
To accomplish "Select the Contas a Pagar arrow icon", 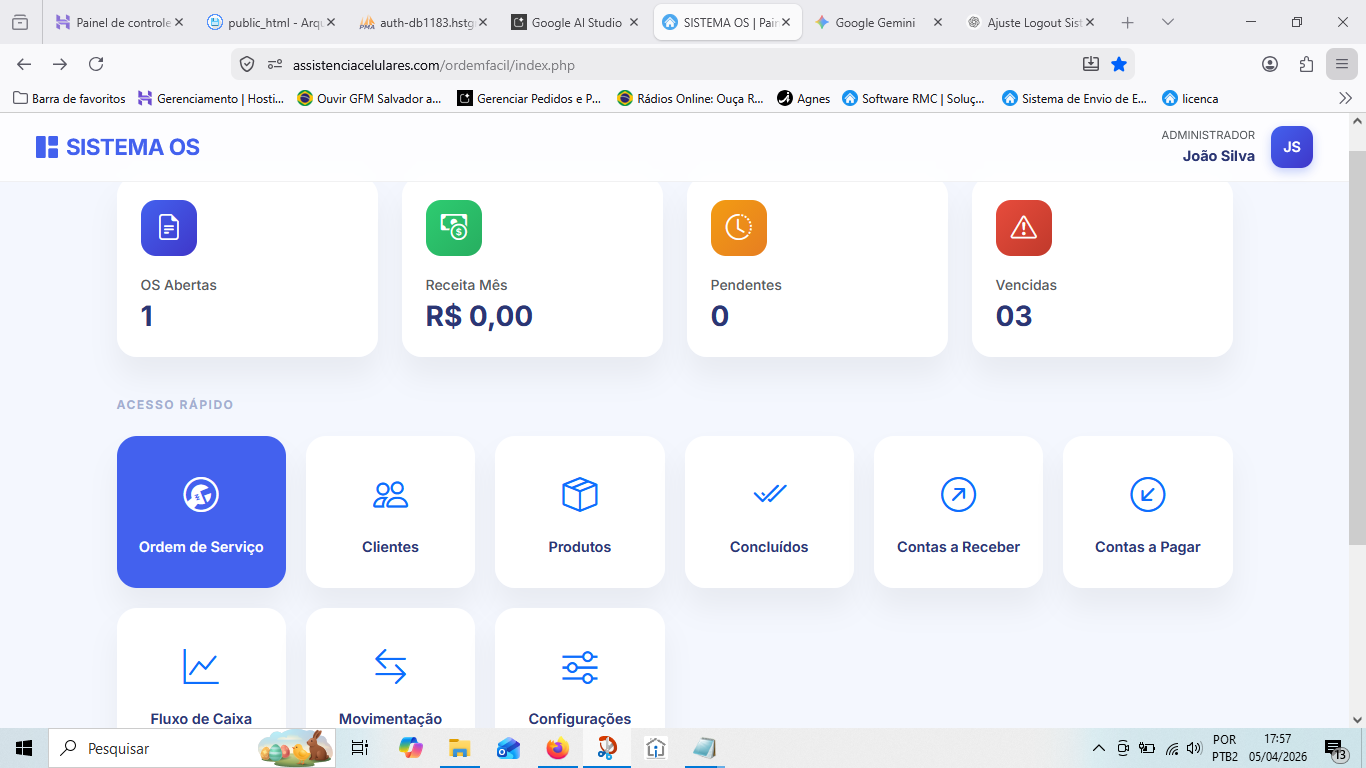I will pos(1147,494).
